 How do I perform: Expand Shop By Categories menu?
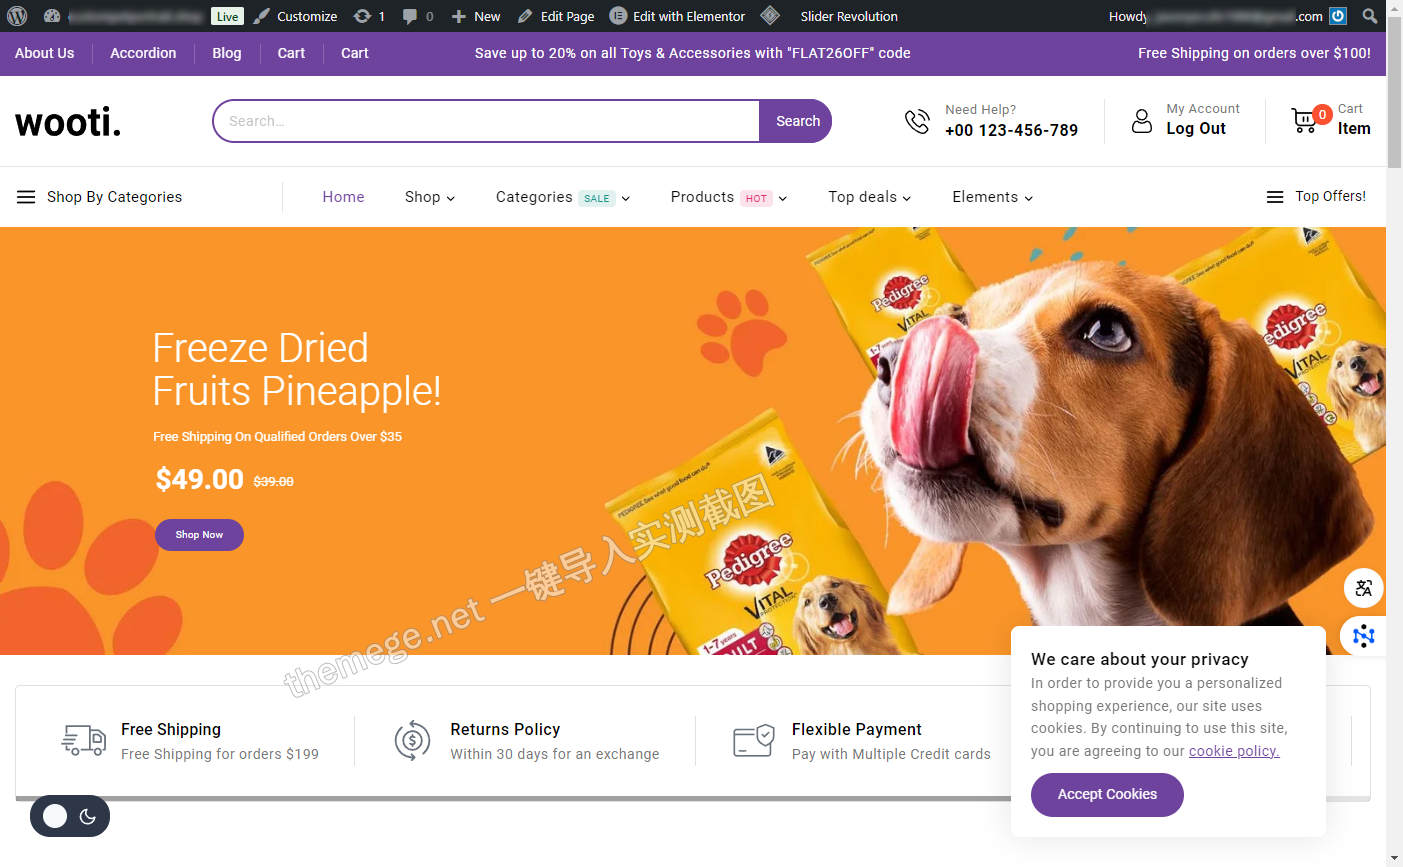pos(100,197)
